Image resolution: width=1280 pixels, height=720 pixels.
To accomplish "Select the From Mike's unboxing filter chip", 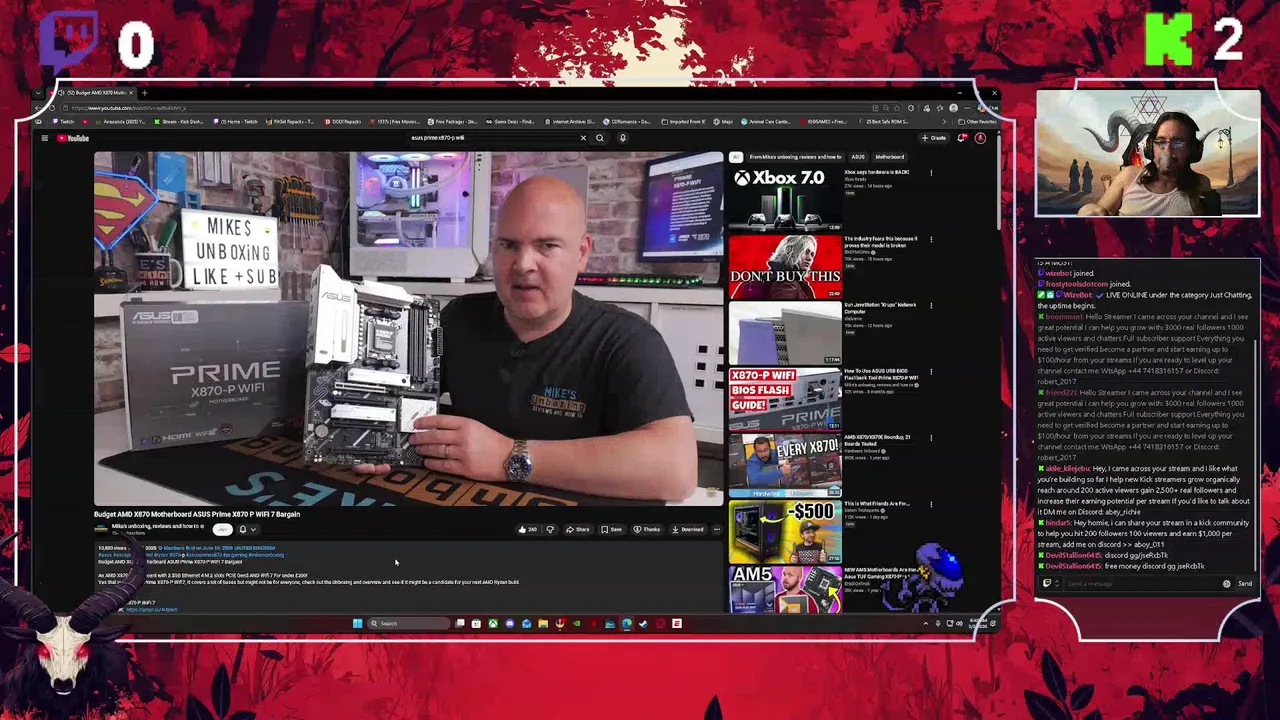I will point(795,157).
